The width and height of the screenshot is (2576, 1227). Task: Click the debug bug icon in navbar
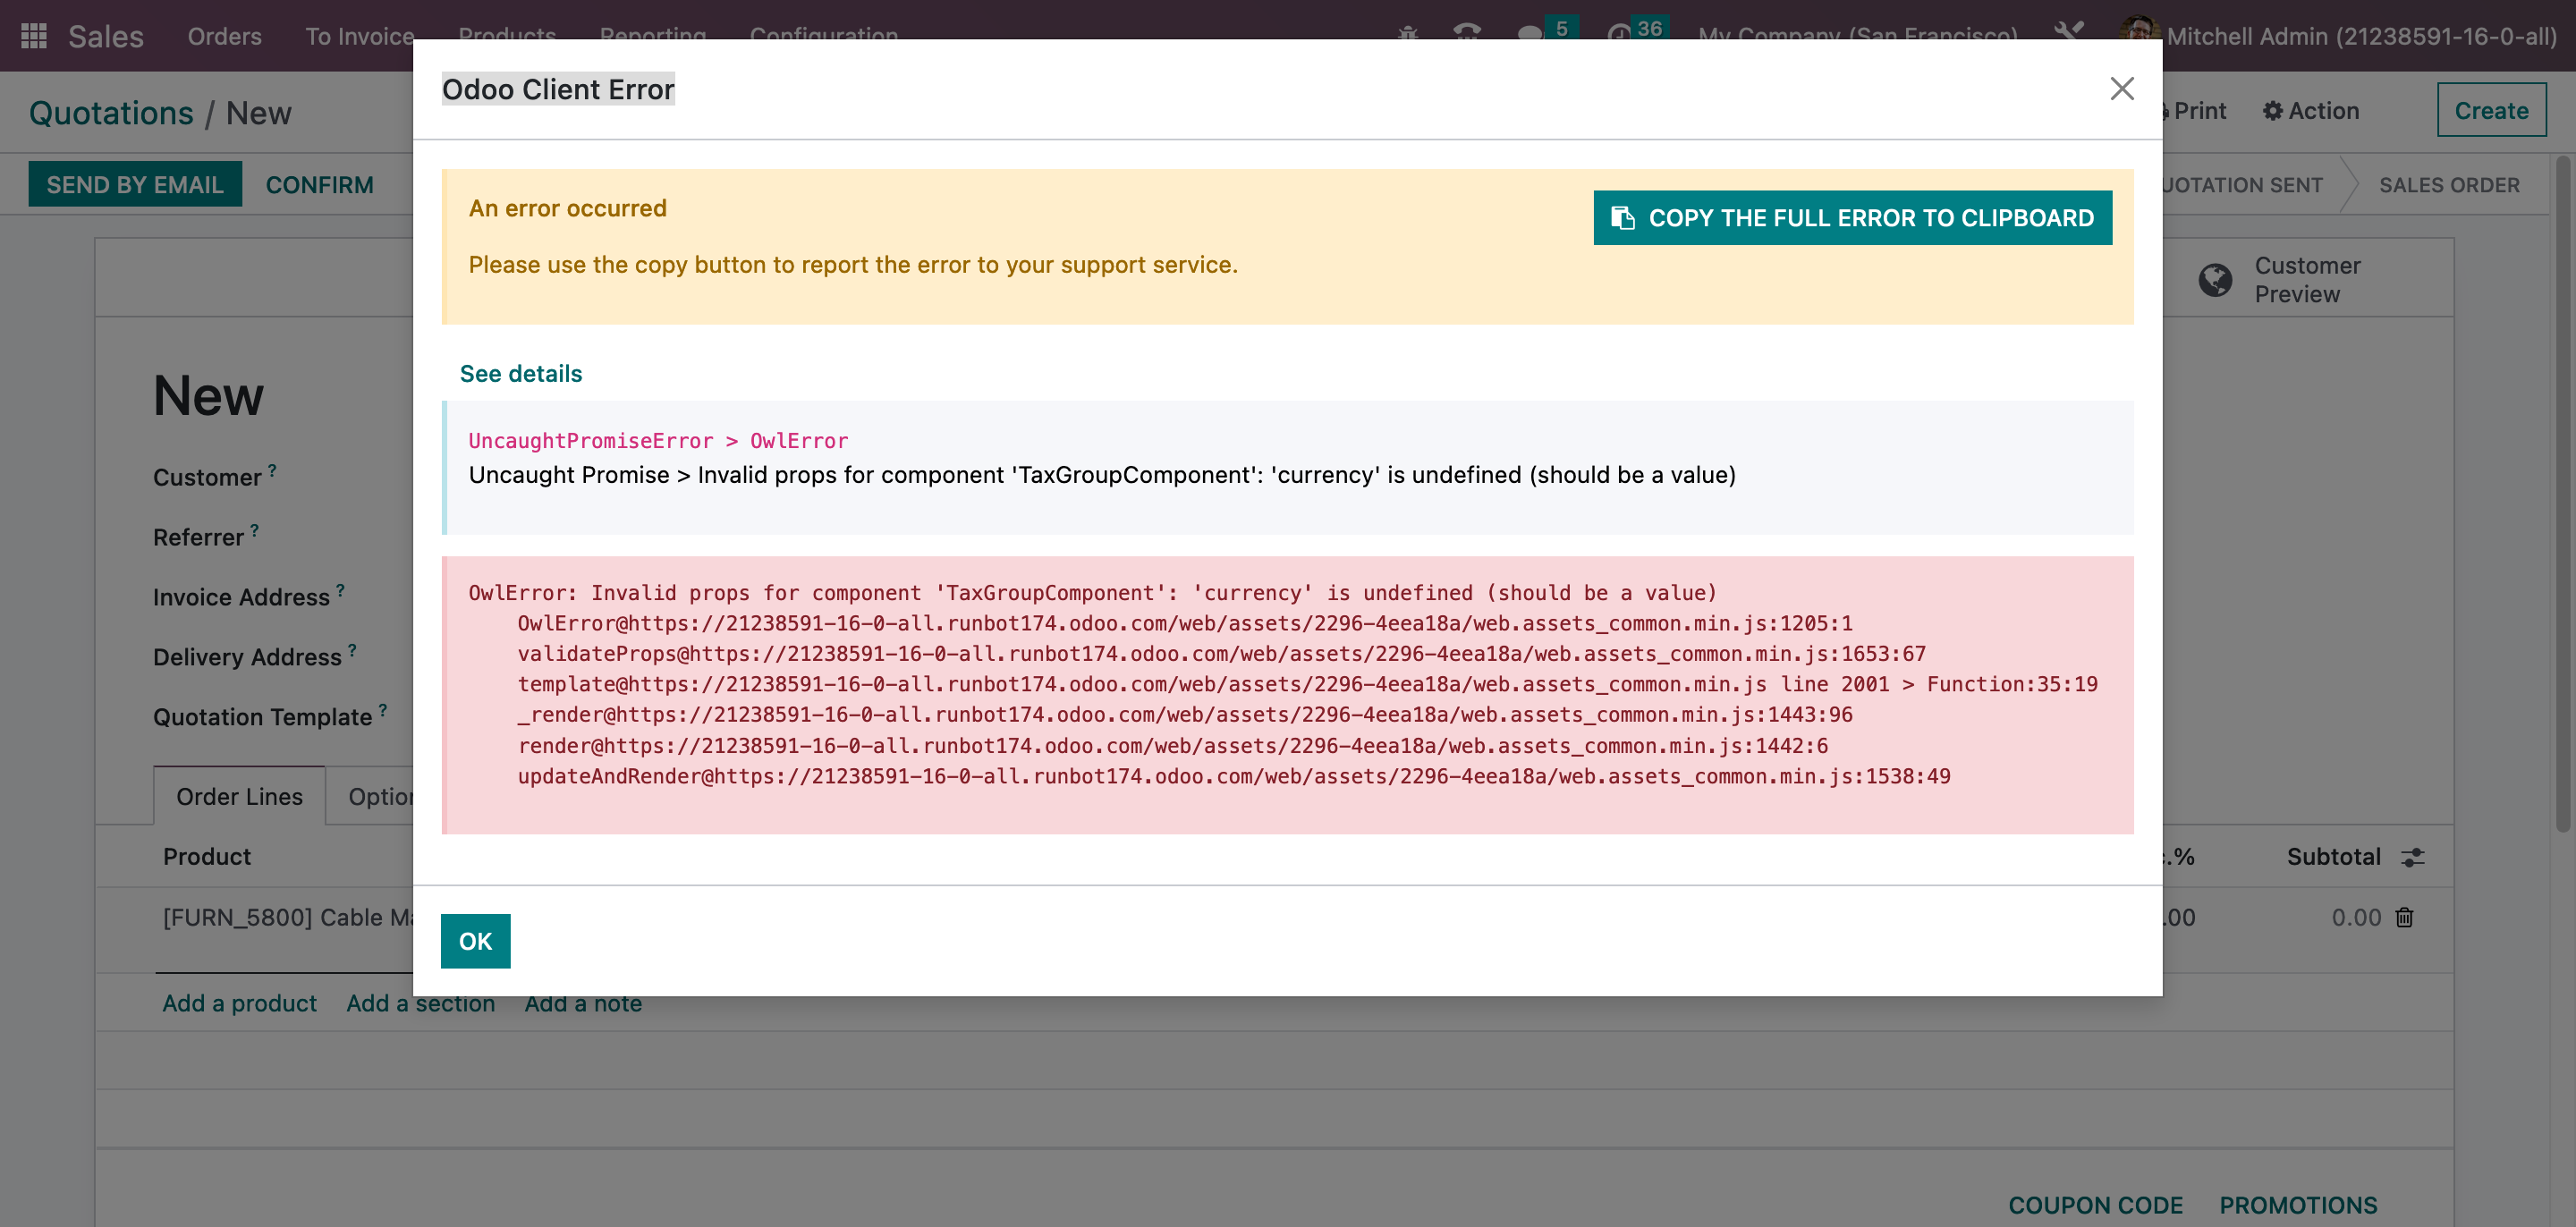(x=1408, y=34)
